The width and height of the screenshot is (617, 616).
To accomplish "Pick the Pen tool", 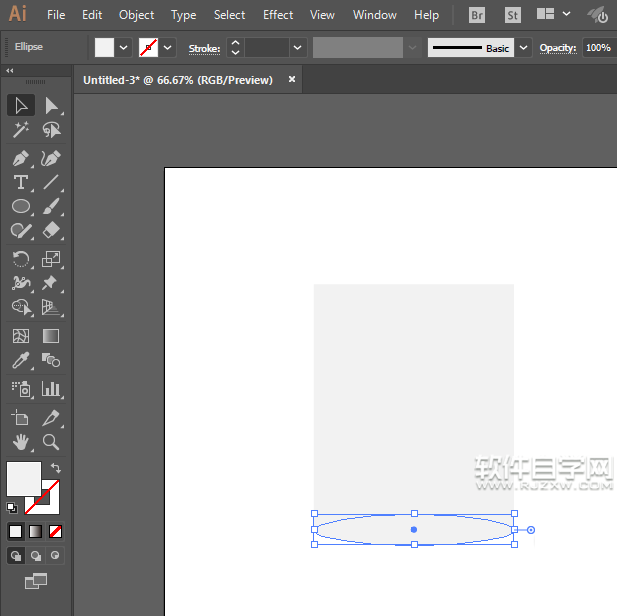I will tap(20, 158).
